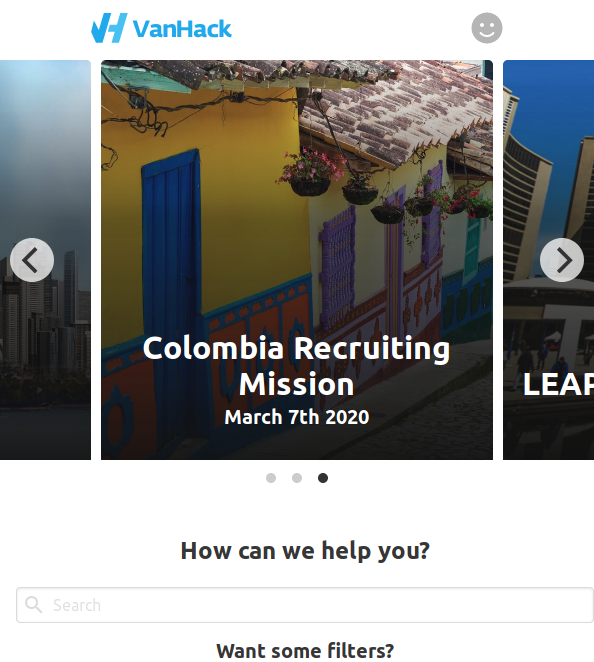Select the first carousel dot indicator

click(271, 478)
